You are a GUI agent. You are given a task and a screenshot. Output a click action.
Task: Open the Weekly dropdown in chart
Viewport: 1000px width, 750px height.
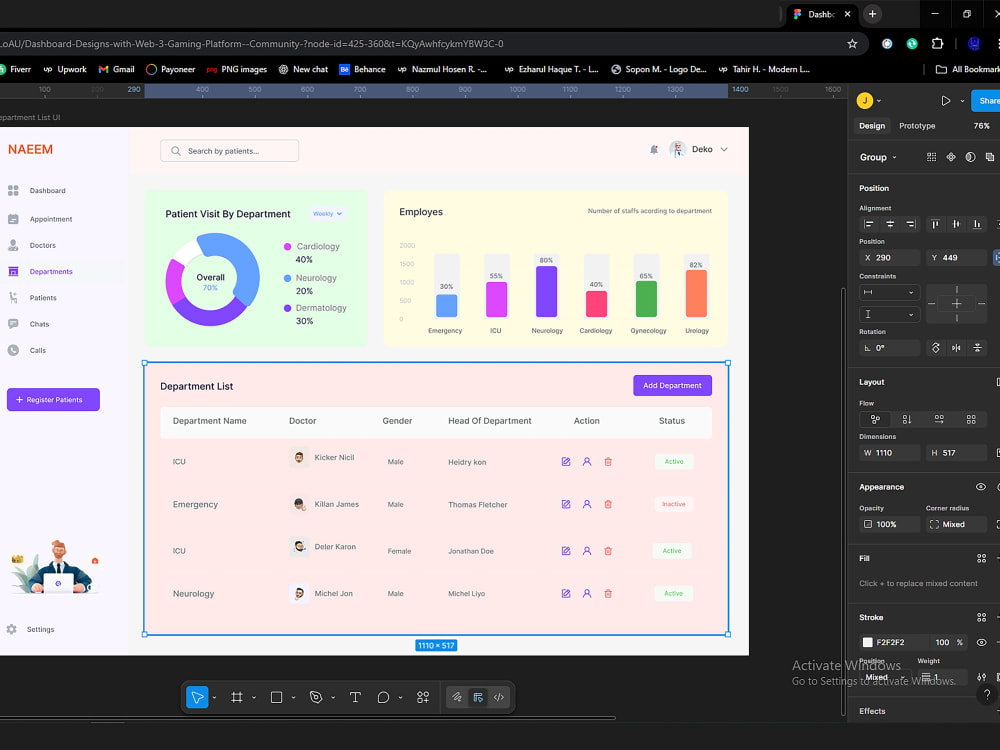pyautogui.click(x=327, y=214)
